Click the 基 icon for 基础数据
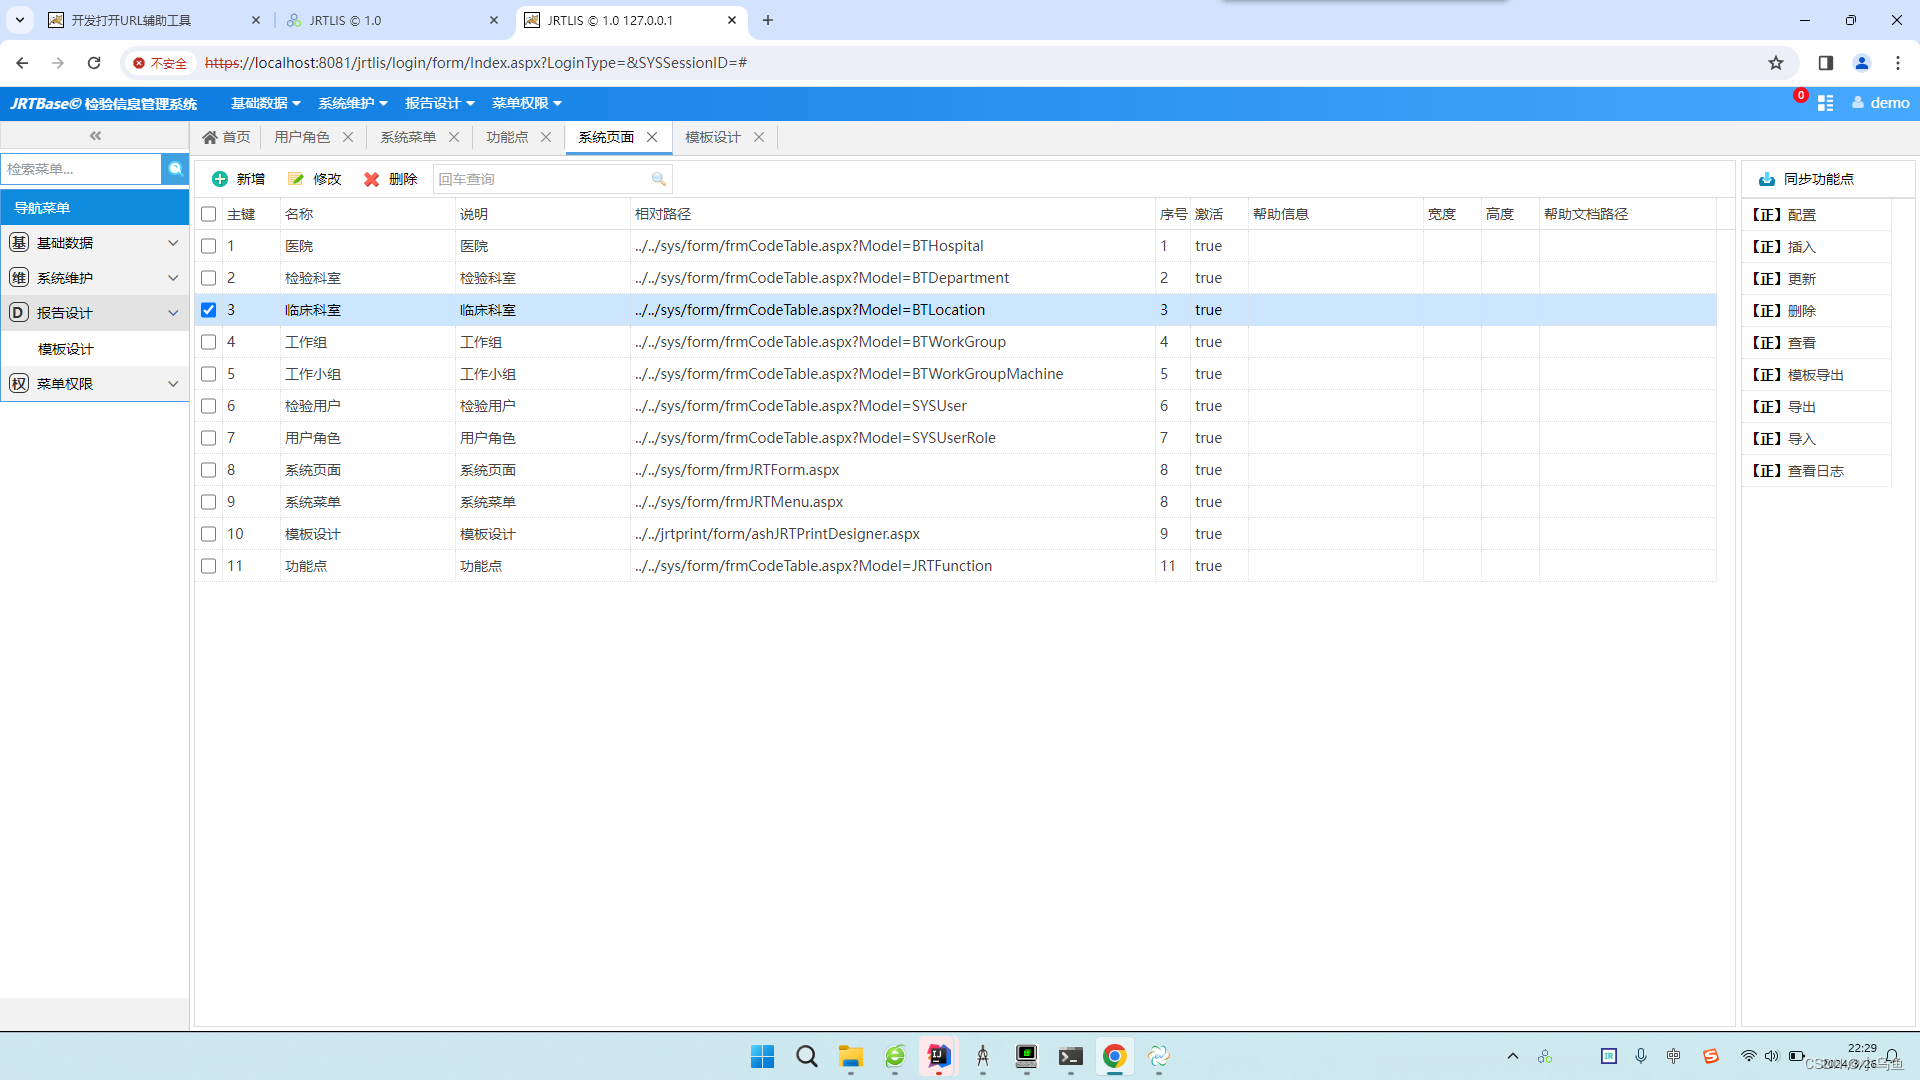 19,243
